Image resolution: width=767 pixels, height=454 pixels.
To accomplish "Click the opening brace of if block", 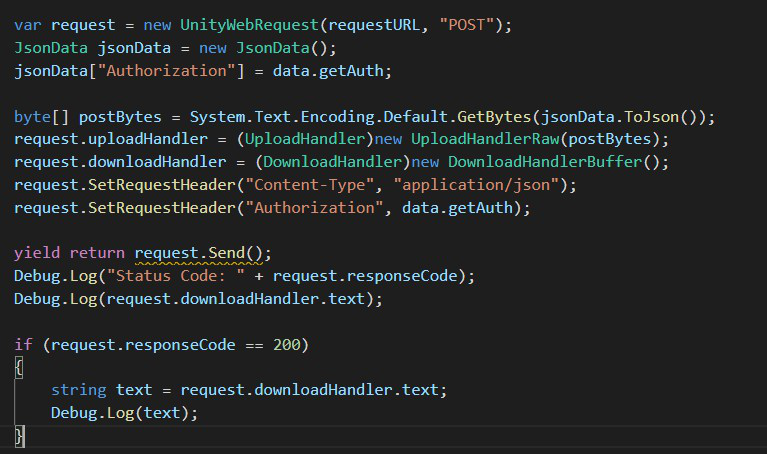I will pos(19,367).
